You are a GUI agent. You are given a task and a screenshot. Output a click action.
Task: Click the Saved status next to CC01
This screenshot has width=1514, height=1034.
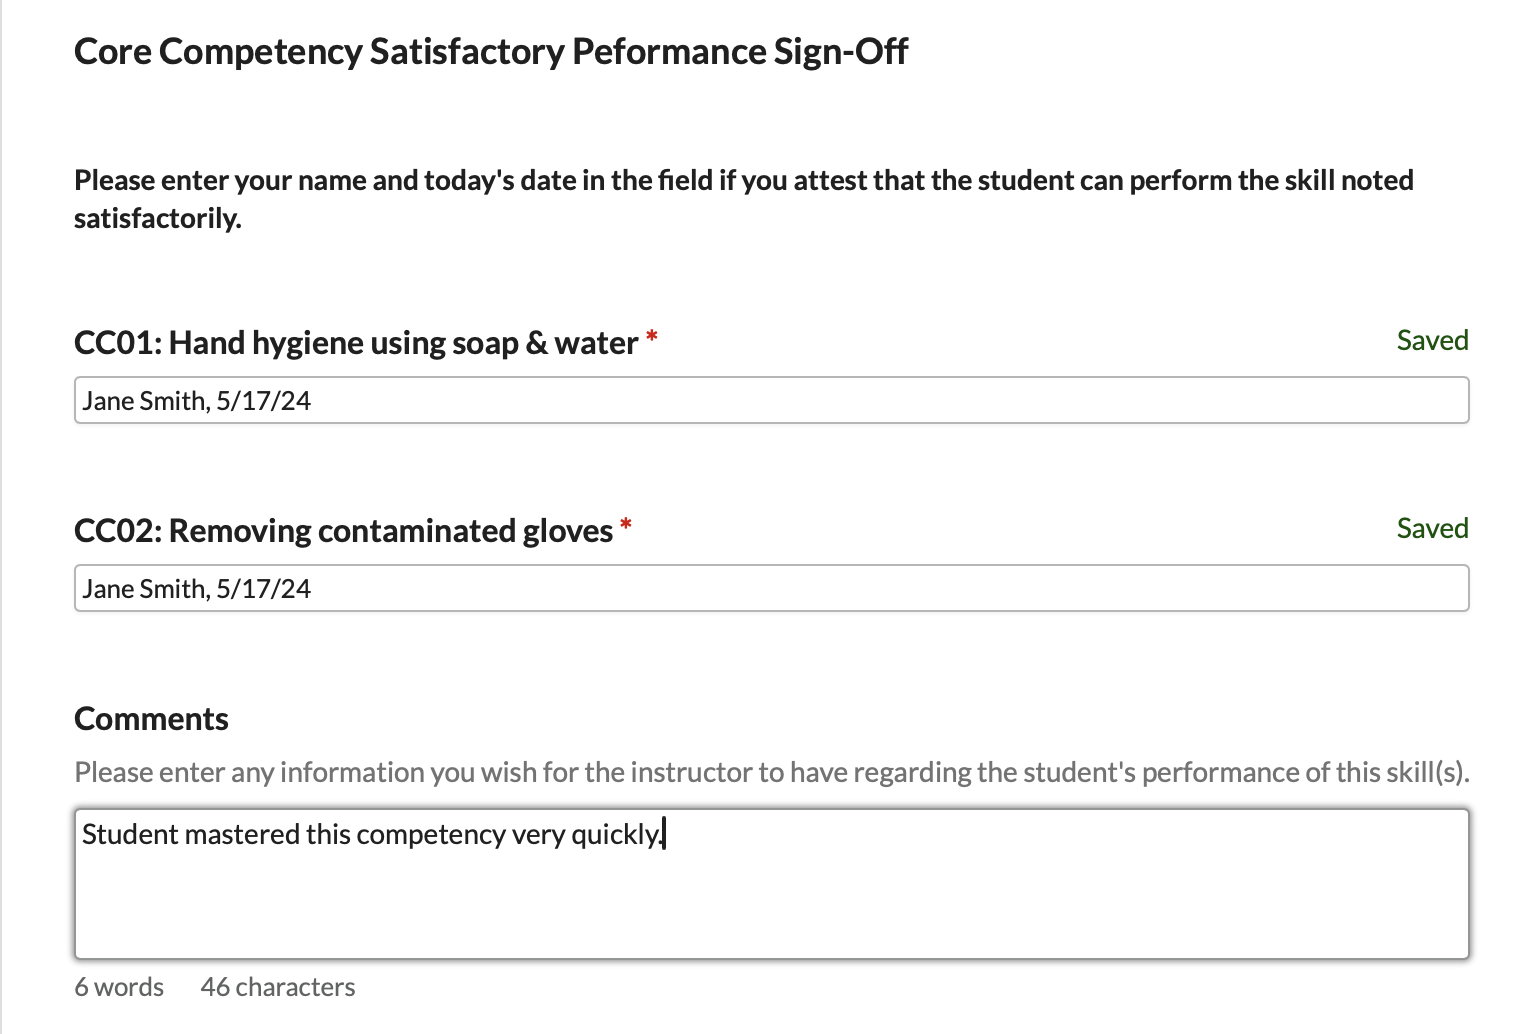(x=1432, y=341)
